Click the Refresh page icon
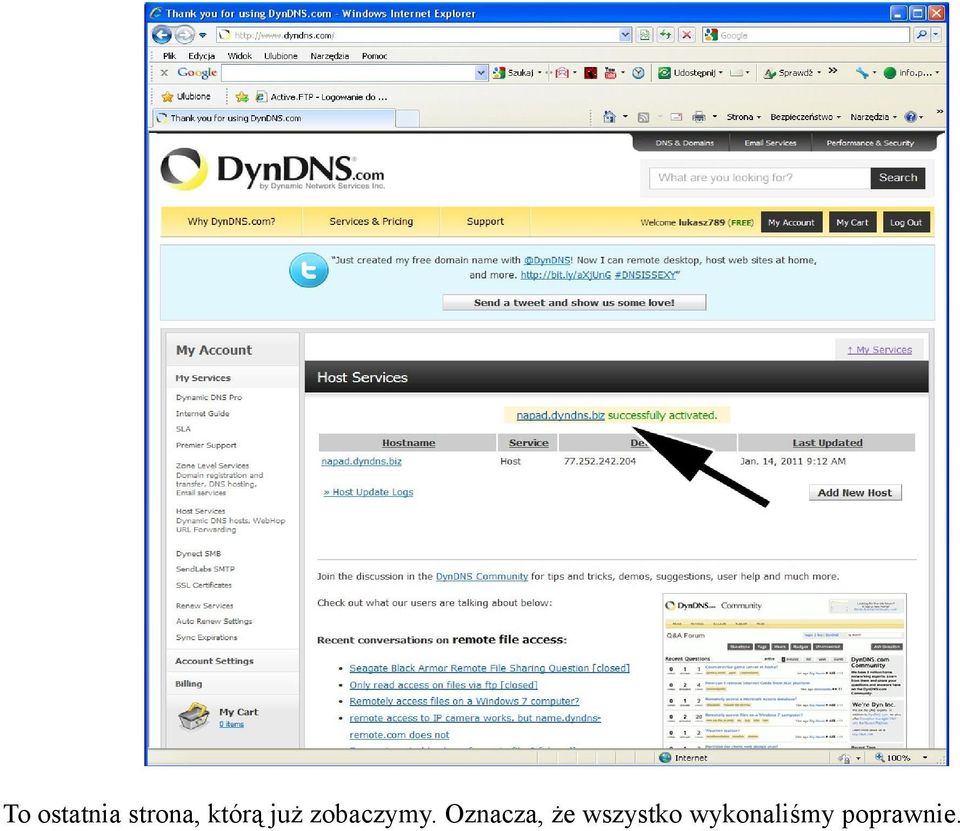 pos(666,35)
